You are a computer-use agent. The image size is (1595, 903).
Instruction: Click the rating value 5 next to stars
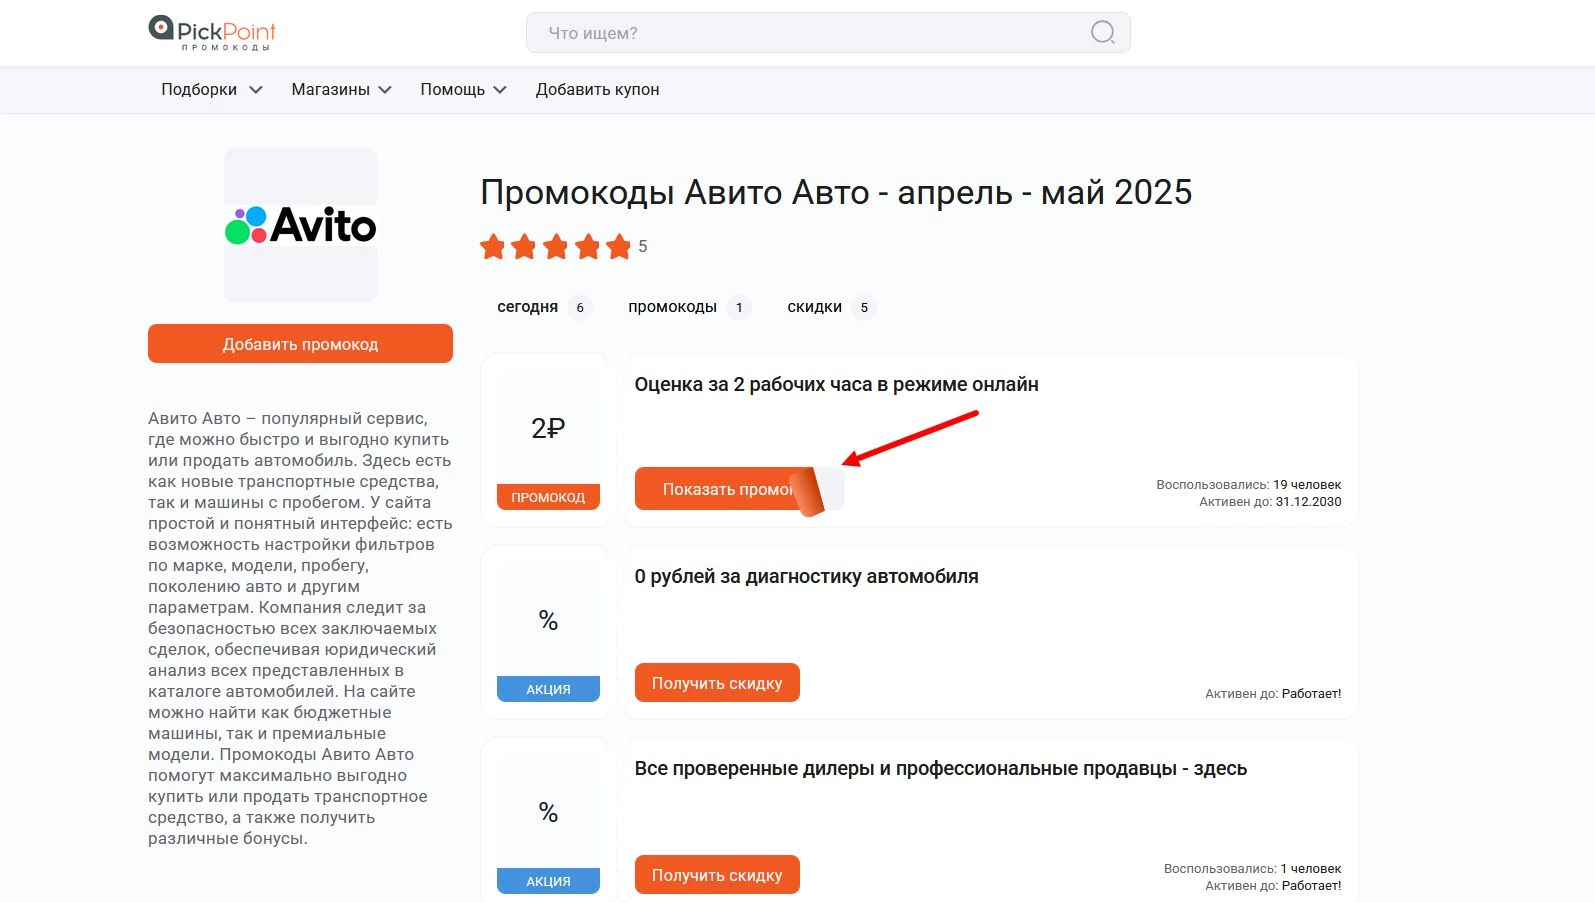click(x=643, y=246)
